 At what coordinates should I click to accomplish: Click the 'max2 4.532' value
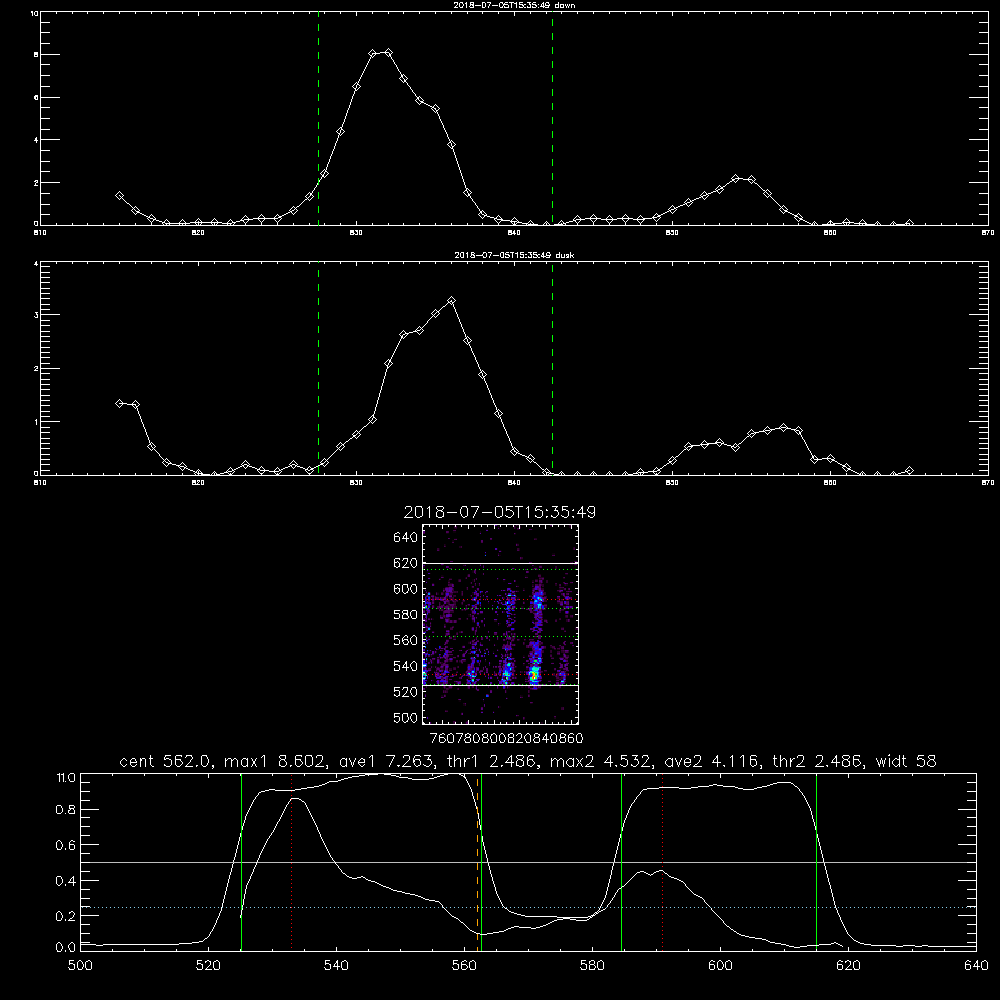tap(598, 761)
